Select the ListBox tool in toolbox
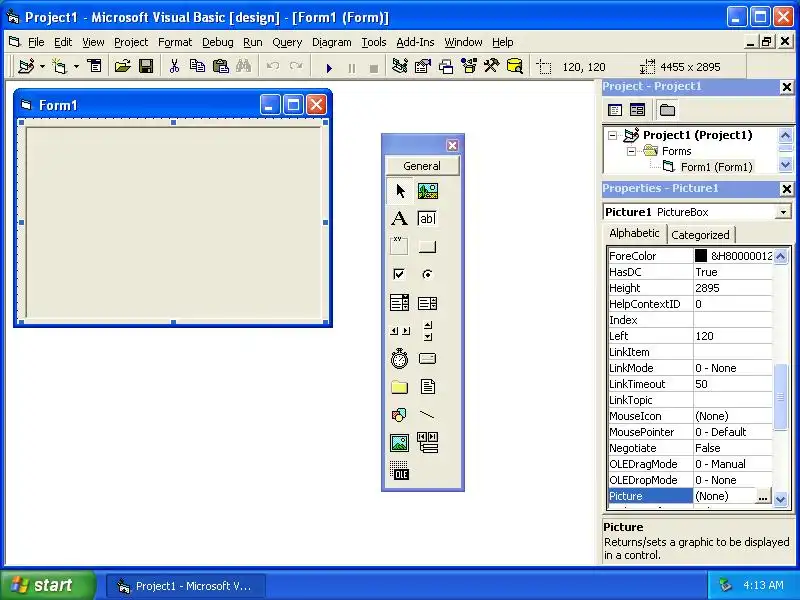Image resolution: width=800 pixels, height=600 pixels. [428, 303]
